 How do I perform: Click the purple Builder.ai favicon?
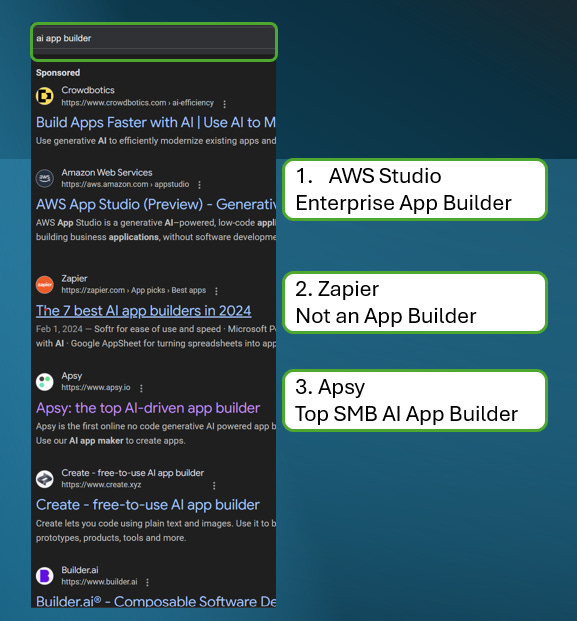tap(45, 576)
